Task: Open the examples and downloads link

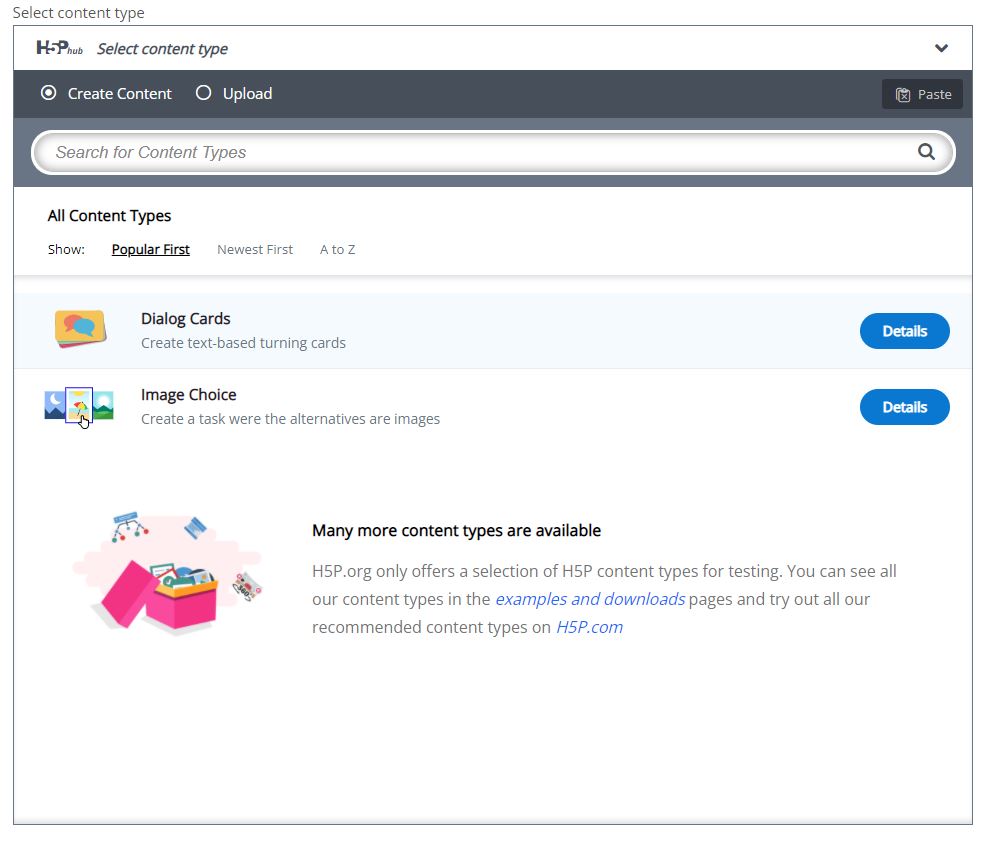Action: pyautogui.click(x=590, y=599)
